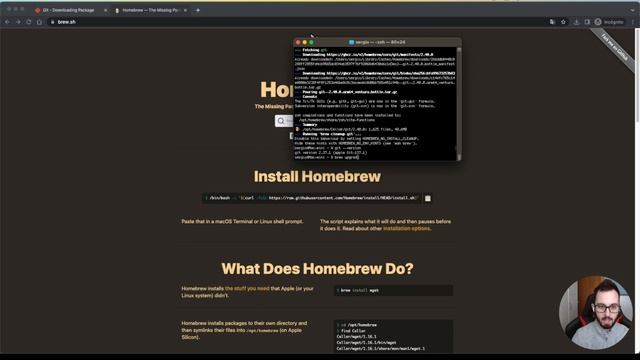Click the Fork me on GitHub ribbon
This screenshot has height=360, width=640.
[x=615, y=48]
